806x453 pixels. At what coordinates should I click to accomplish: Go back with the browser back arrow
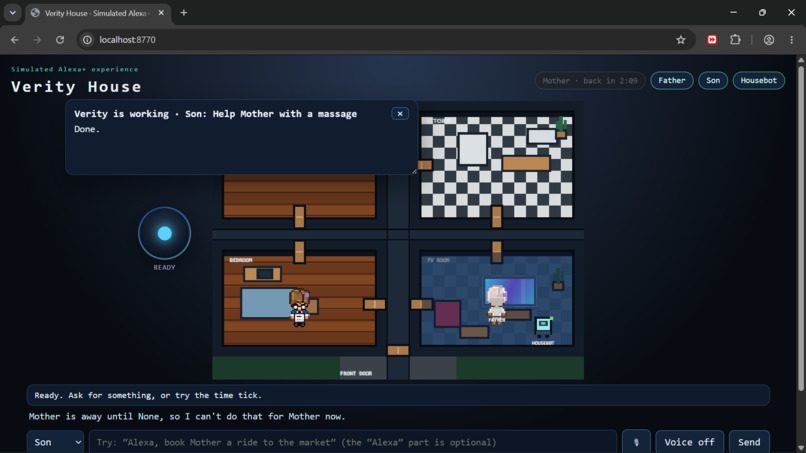[x=15, y=40]
